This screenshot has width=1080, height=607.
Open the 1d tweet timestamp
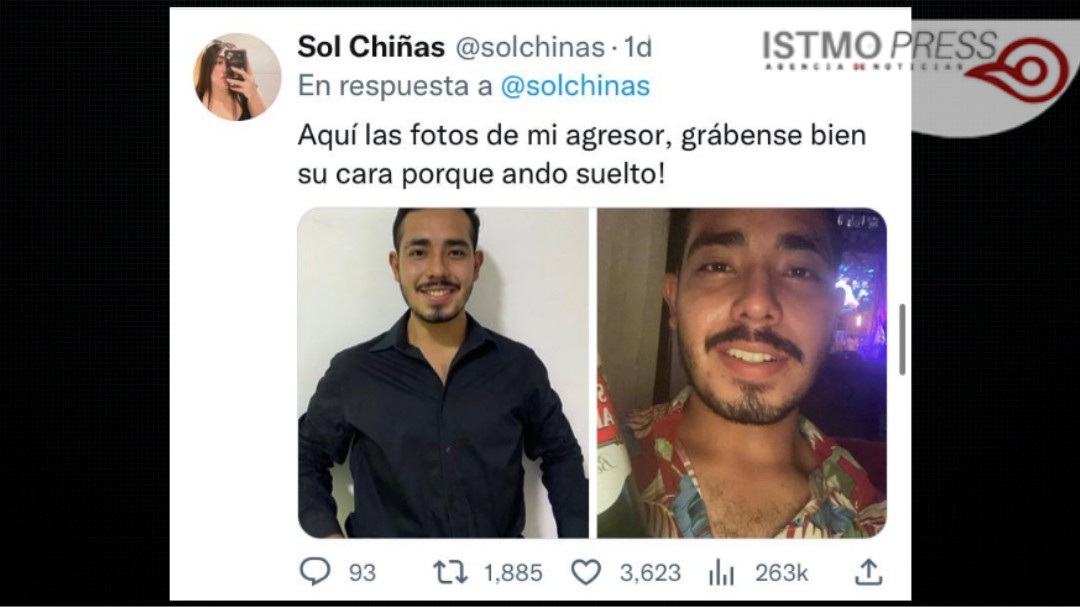click(x=637, y=47)
